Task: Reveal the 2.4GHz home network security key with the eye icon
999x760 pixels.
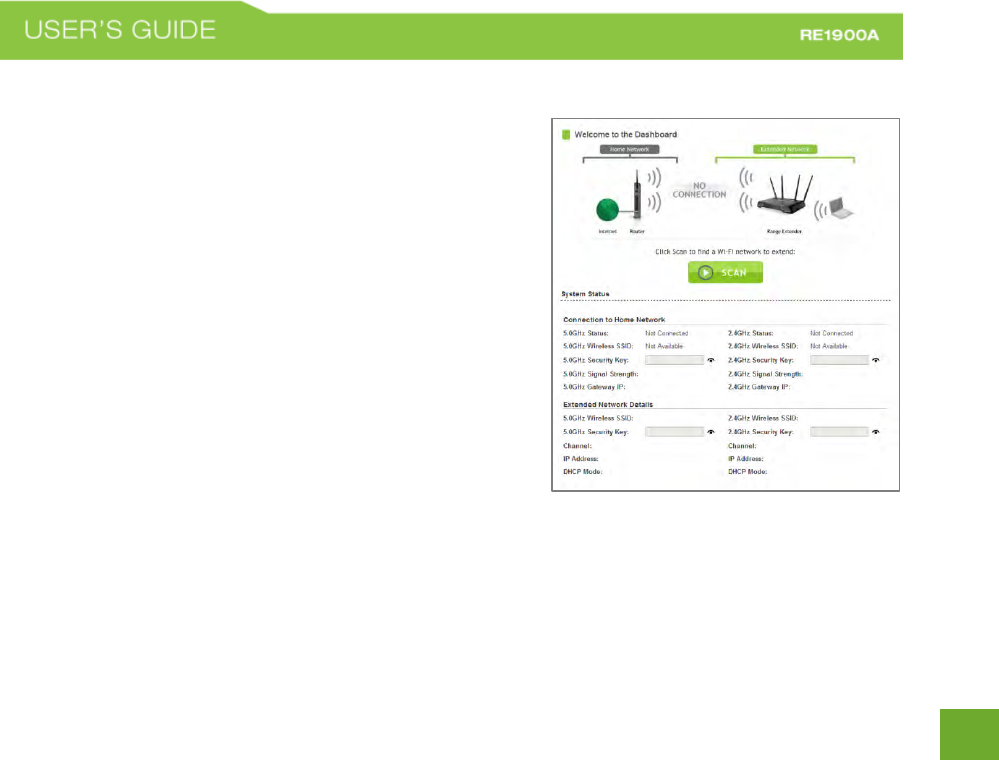Action: [876, 360]
